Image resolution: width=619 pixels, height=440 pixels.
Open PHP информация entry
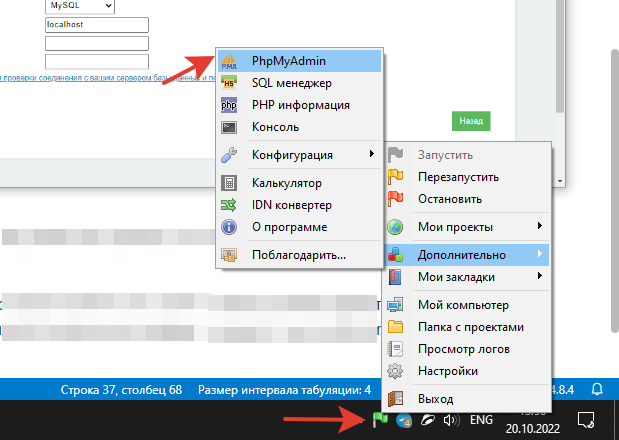pos(299,105)
